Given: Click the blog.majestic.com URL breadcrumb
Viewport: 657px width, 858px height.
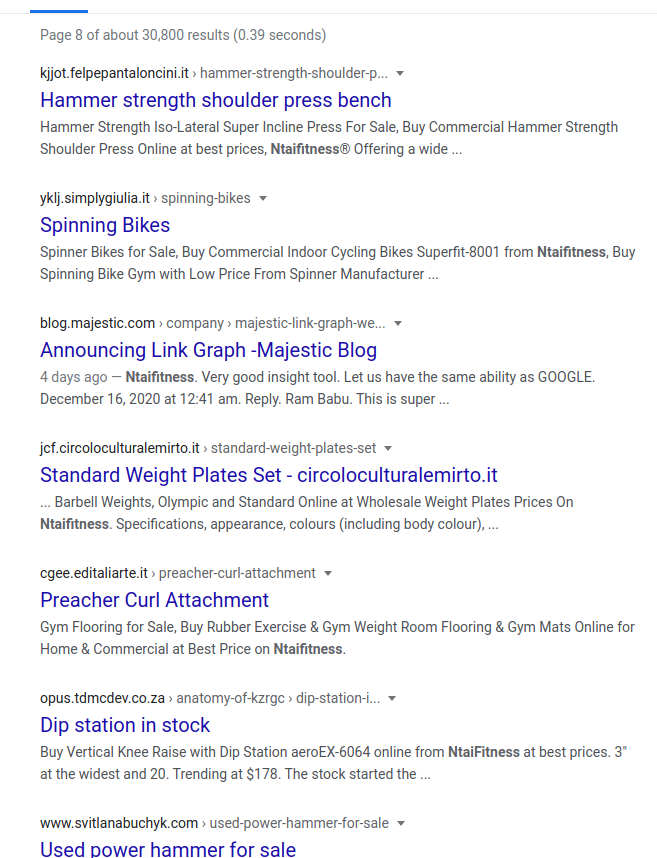Looking at the screenshot, I should point(212,323).
